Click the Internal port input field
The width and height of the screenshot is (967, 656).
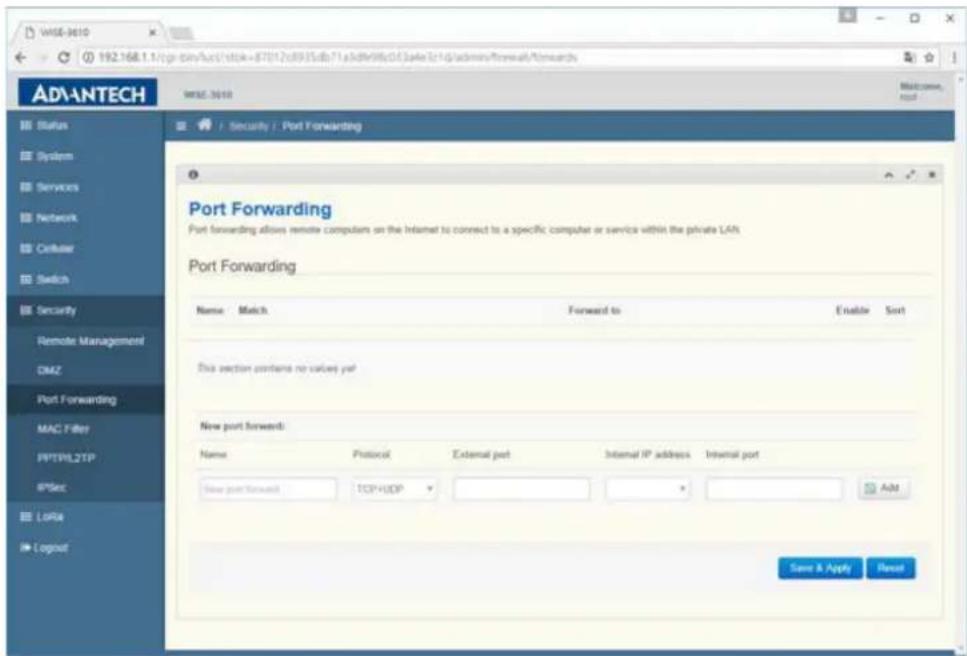tap(775, 489)
